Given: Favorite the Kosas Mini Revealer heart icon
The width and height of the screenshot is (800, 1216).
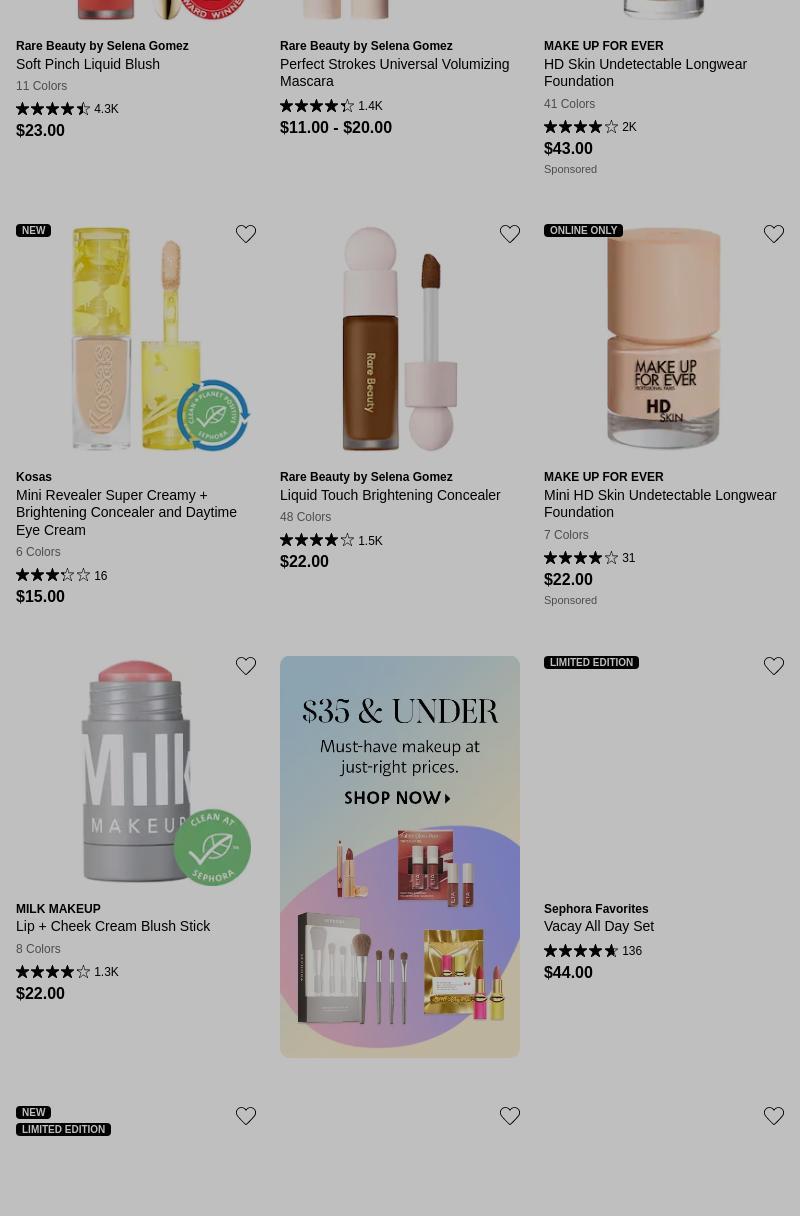Looking at the screenshot, I should [x=246, y=234].
